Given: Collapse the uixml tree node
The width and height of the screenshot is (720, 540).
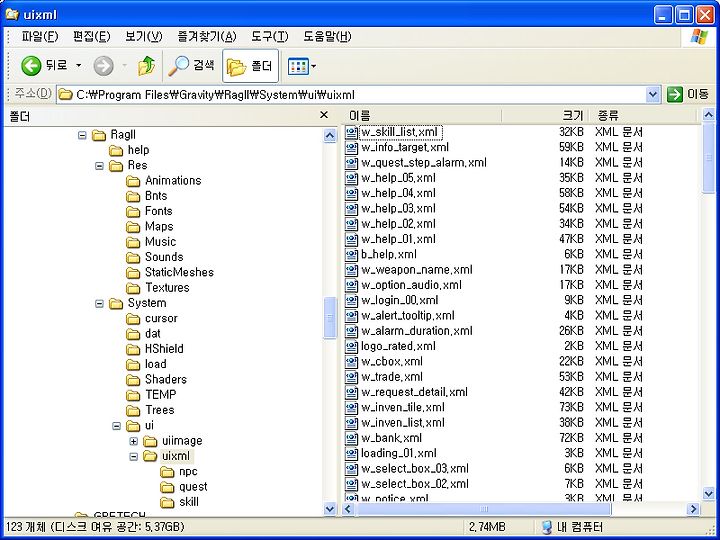Looking at the screenshot, I should [134, 456].
